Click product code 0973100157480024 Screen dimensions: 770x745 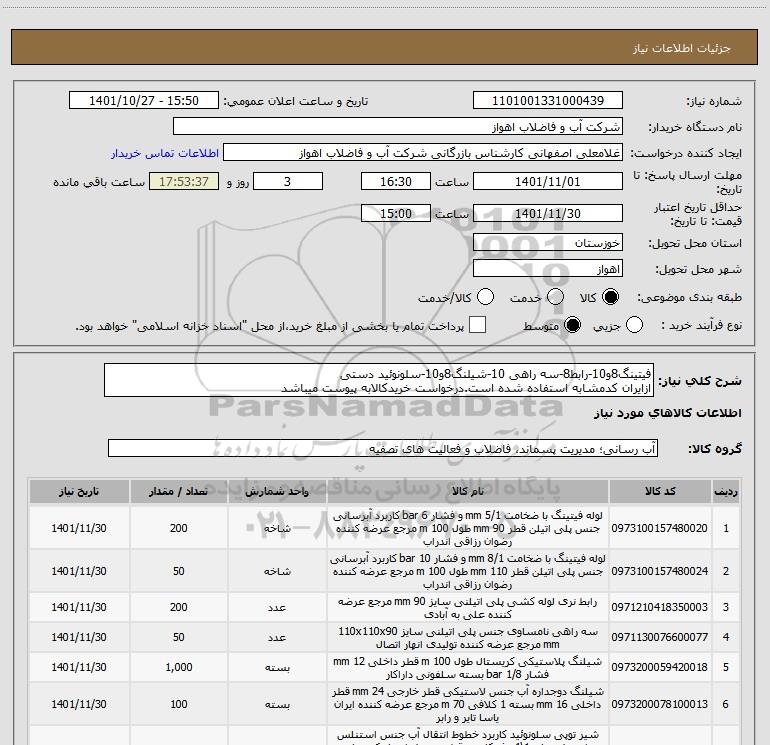660,571
